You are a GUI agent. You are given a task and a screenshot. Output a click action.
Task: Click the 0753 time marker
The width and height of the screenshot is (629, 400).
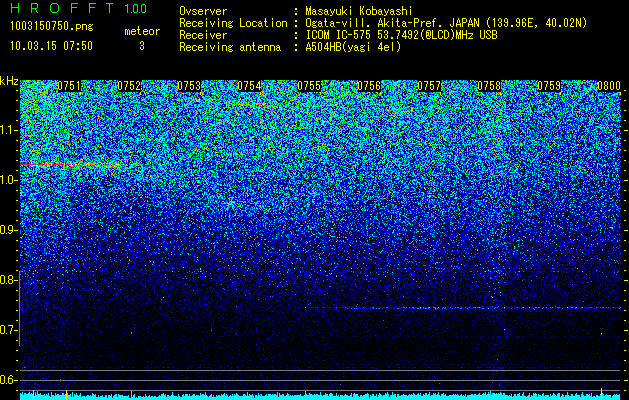coord(189,86)
